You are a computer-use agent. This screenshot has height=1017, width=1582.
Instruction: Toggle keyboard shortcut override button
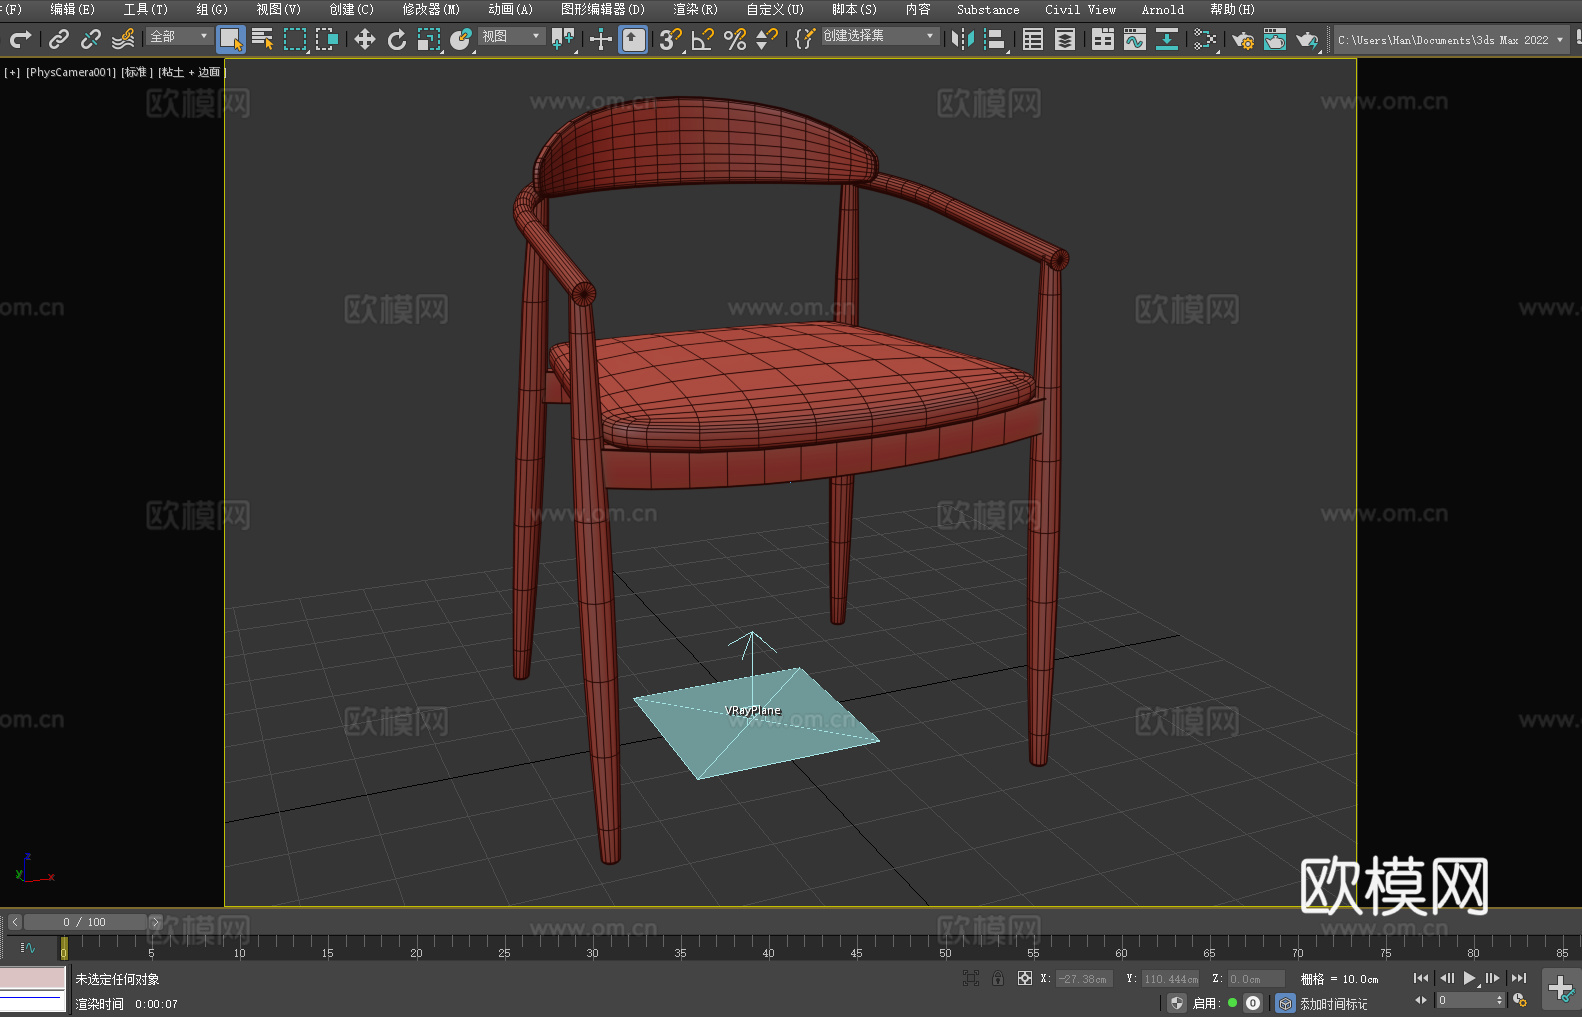pyautogui.click(x=633, y=40)
